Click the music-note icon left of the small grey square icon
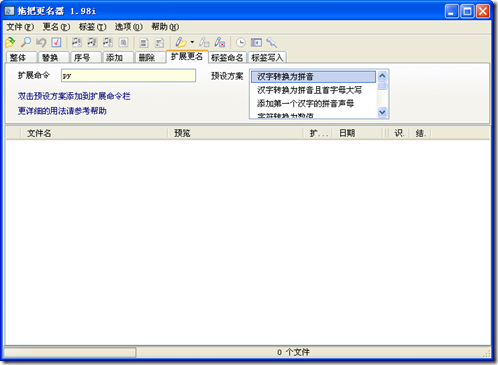This screenshot has width=498, height=365. [108, 42]
